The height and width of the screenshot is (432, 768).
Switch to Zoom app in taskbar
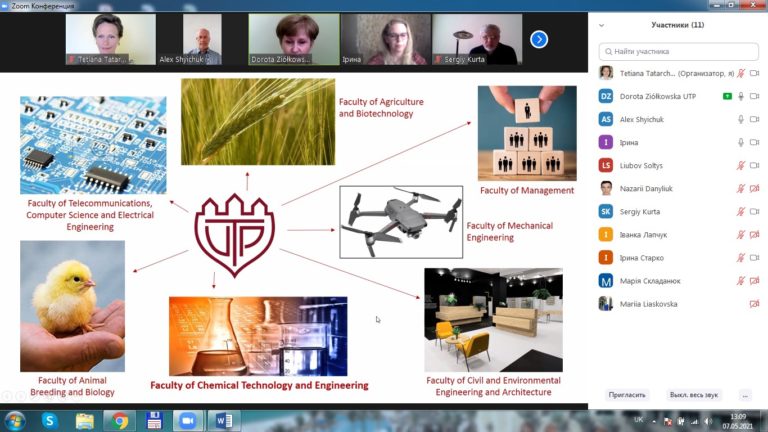tap(187, 421)
